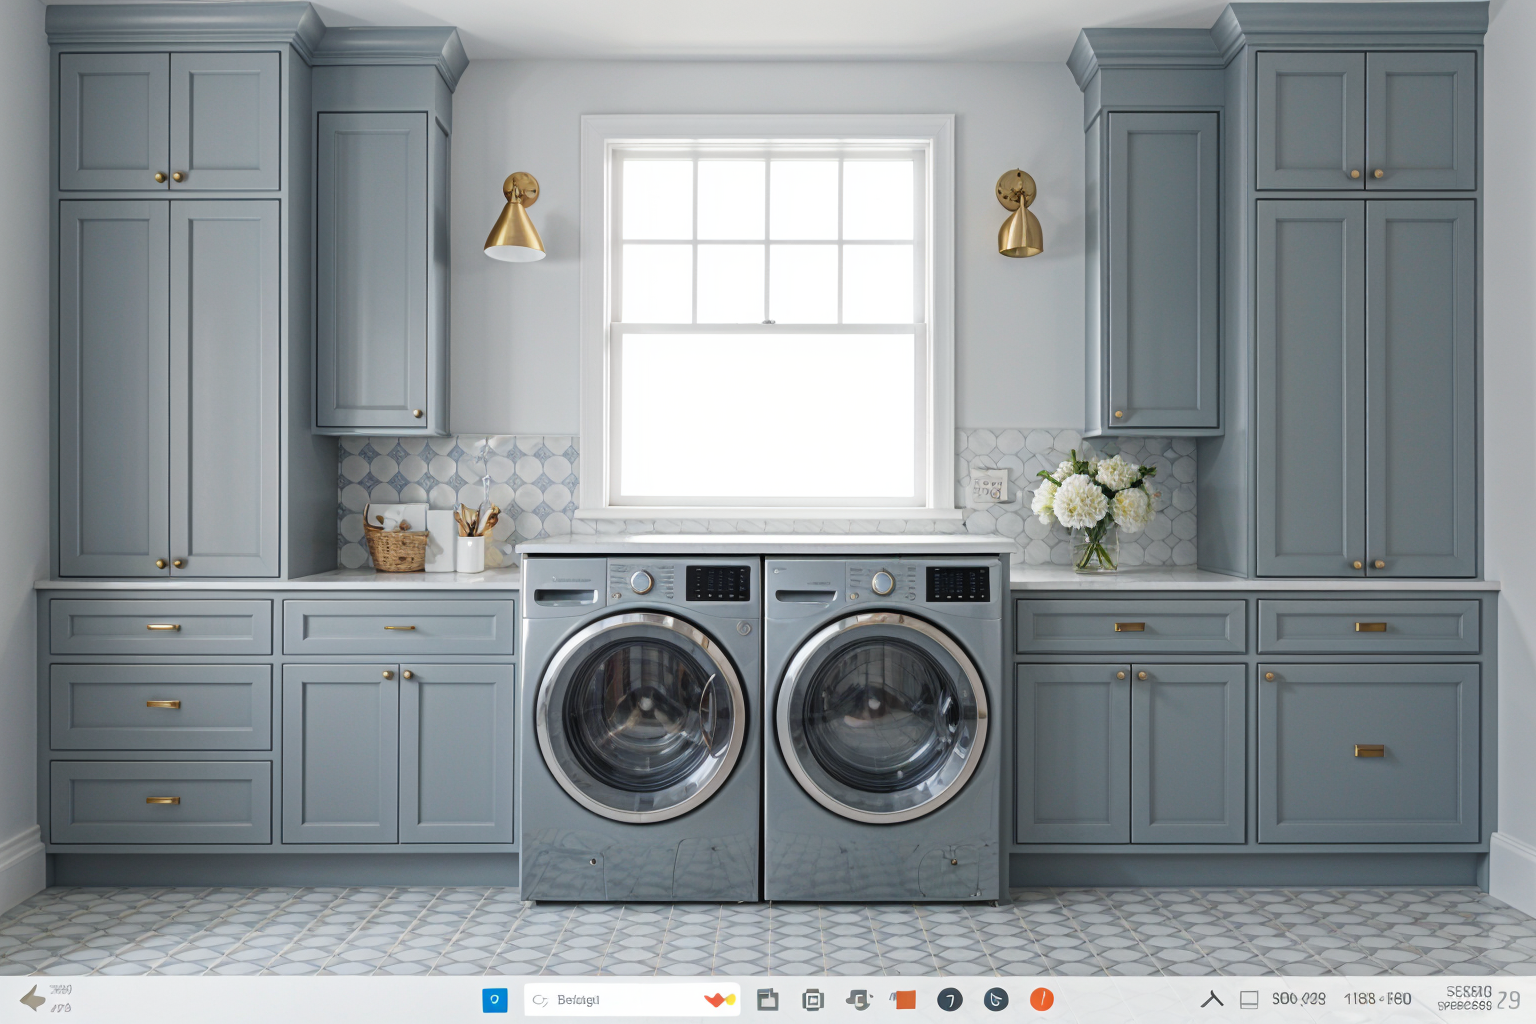Click the display icon in the system tray
The height and width of the screenshot is (1024, 1536).
(1249, 1000)
